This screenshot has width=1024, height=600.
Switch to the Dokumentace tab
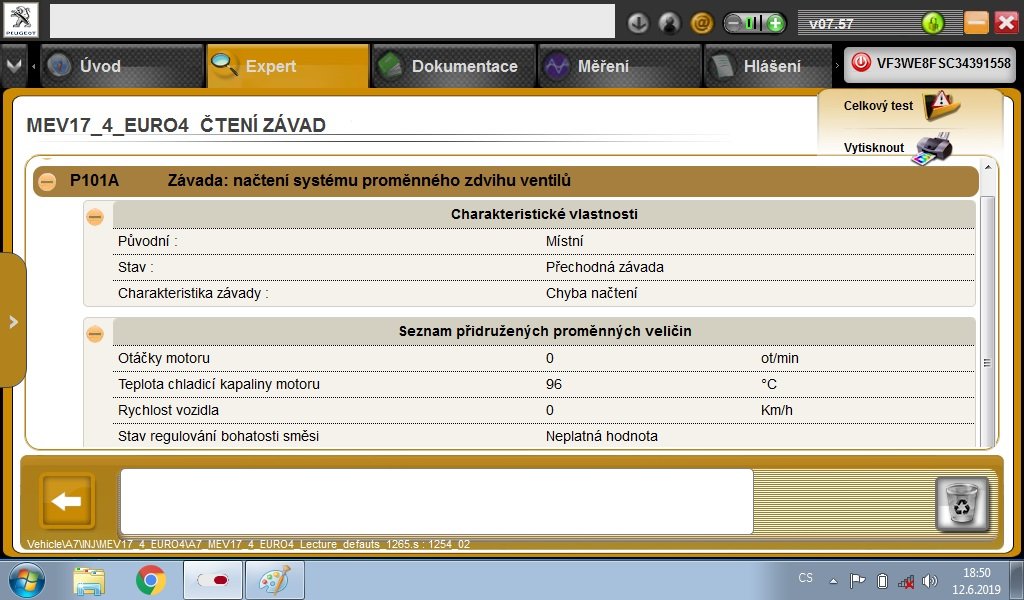(x=453, y=66)
